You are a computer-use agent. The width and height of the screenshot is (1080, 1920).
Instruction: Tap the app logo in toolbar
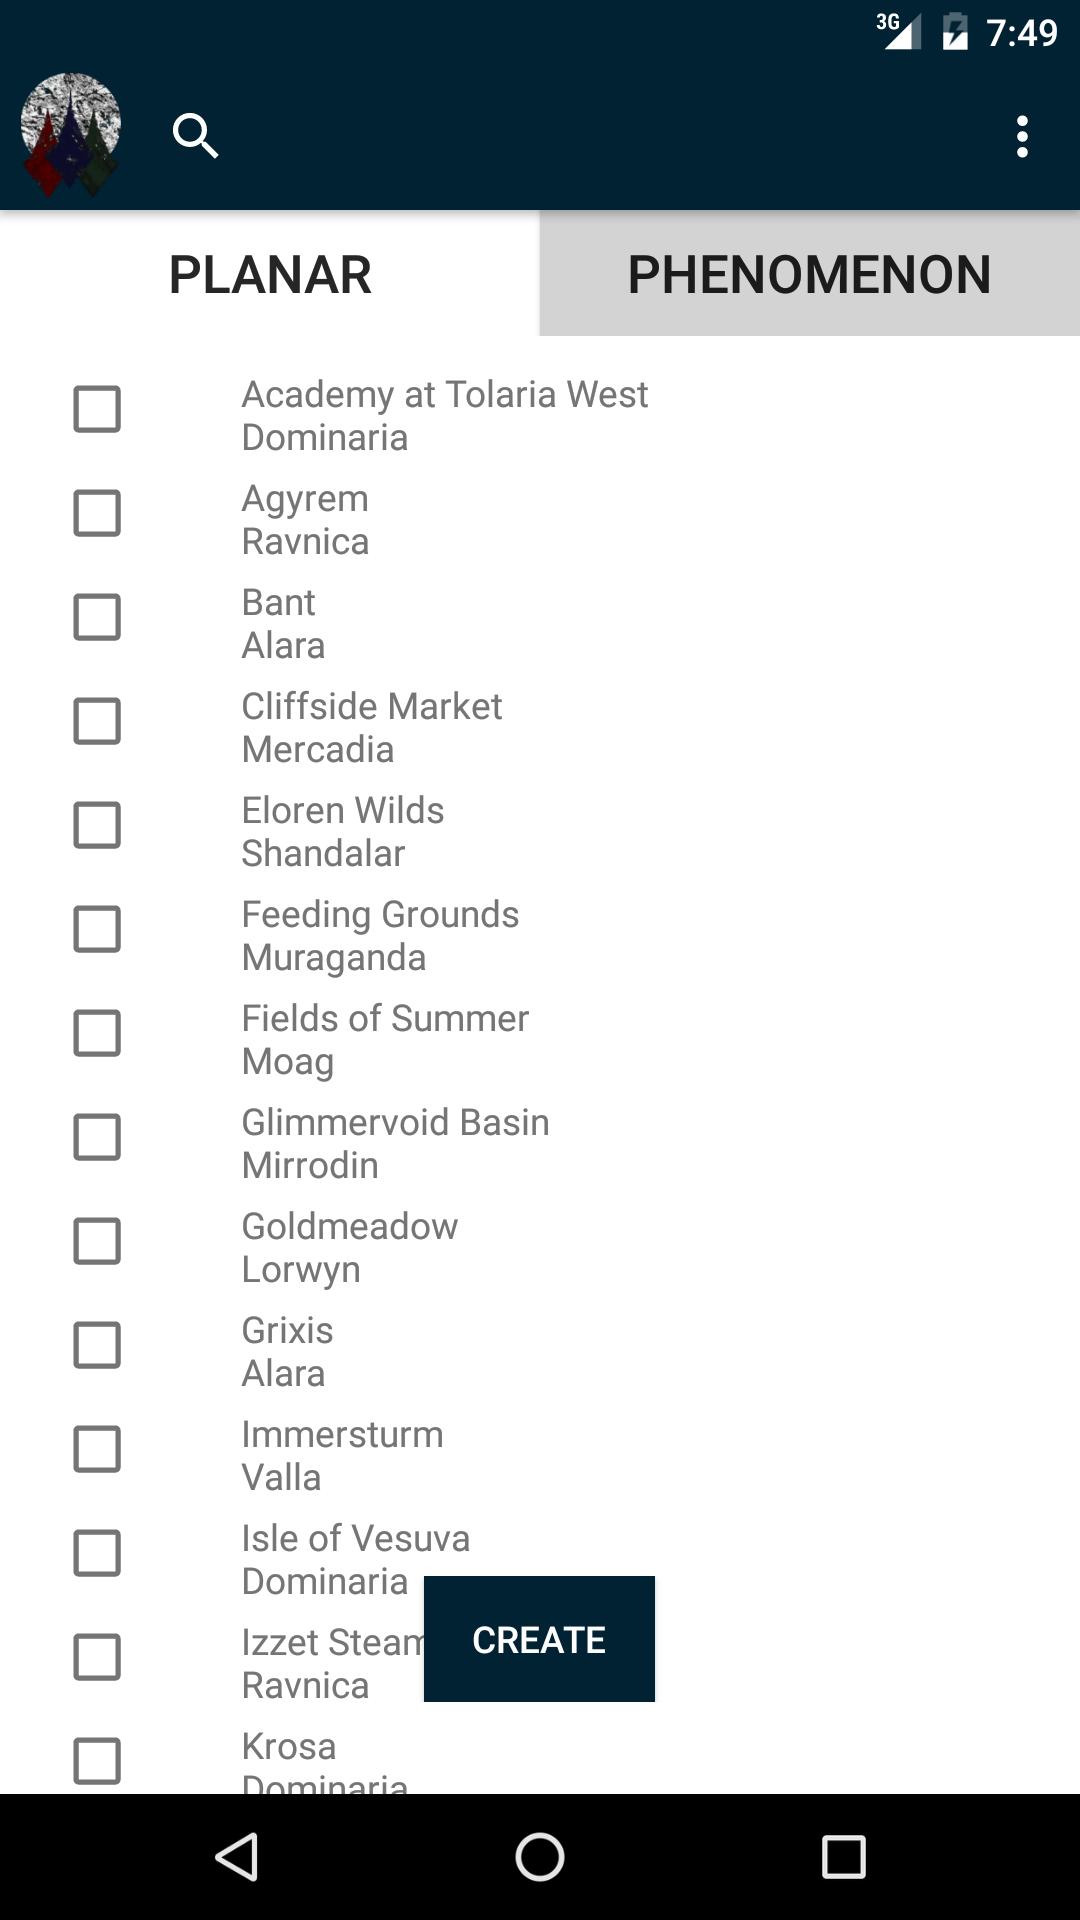point(70,134)
